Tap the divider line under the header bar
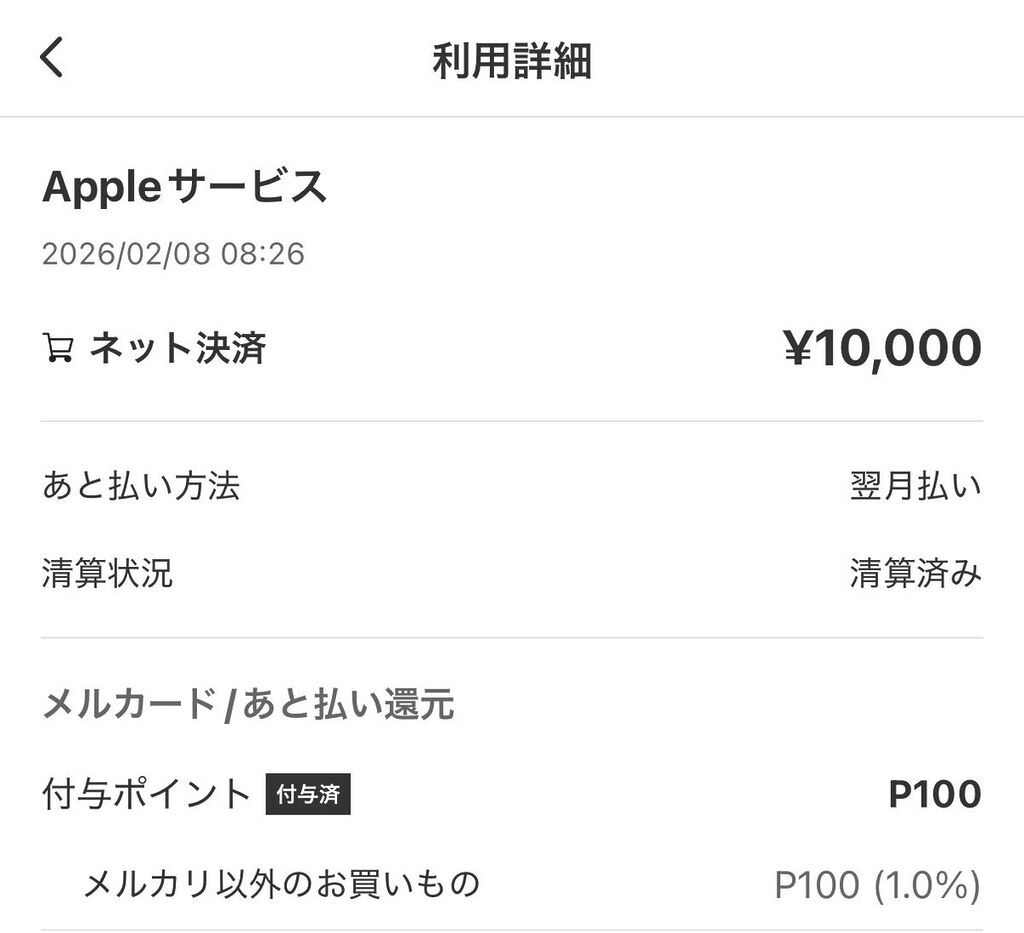The width and height of the screenshot is (1024, 933). tap(512, 117)
